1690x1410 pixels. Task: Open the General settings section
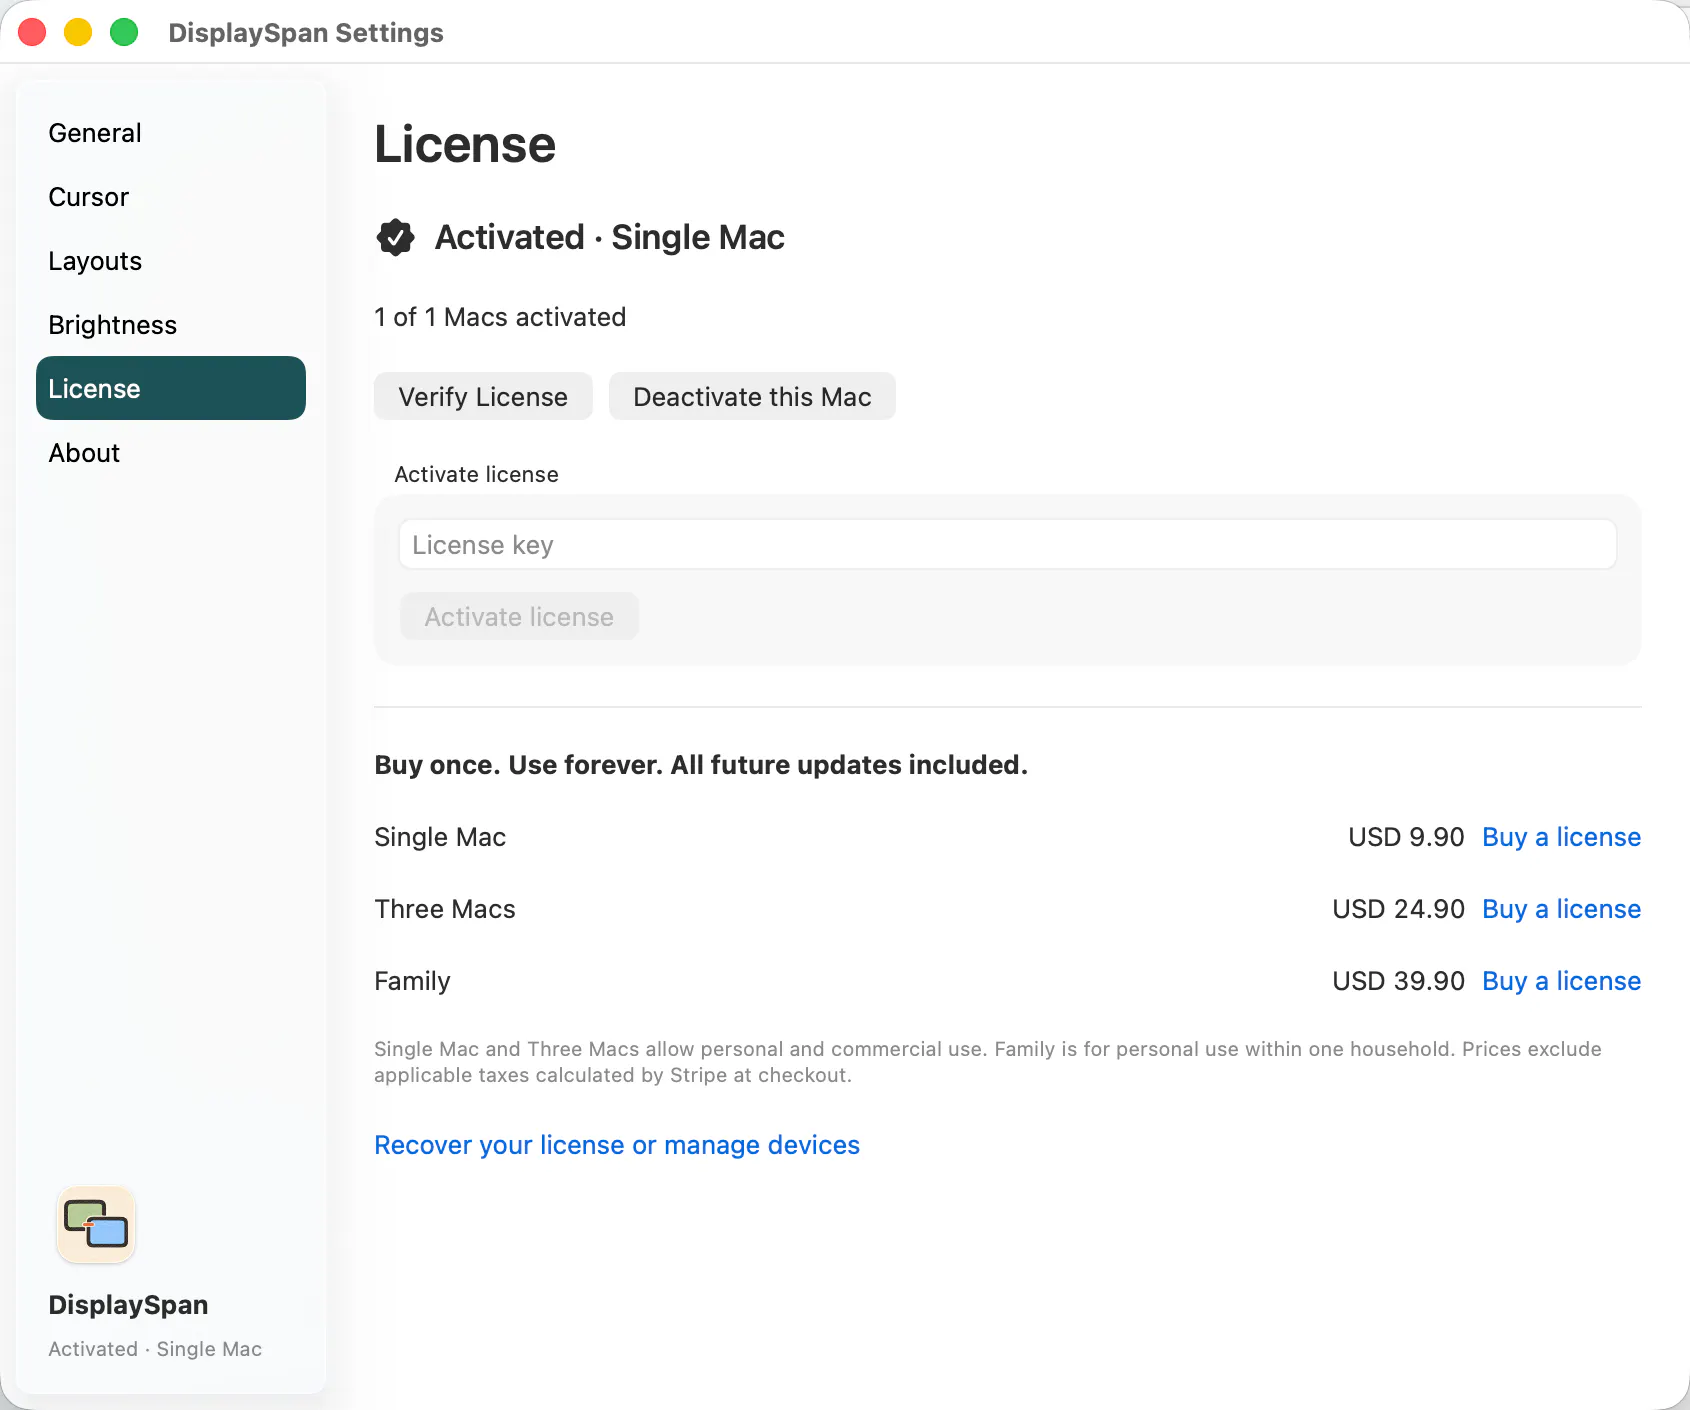(x=171, y=133)
